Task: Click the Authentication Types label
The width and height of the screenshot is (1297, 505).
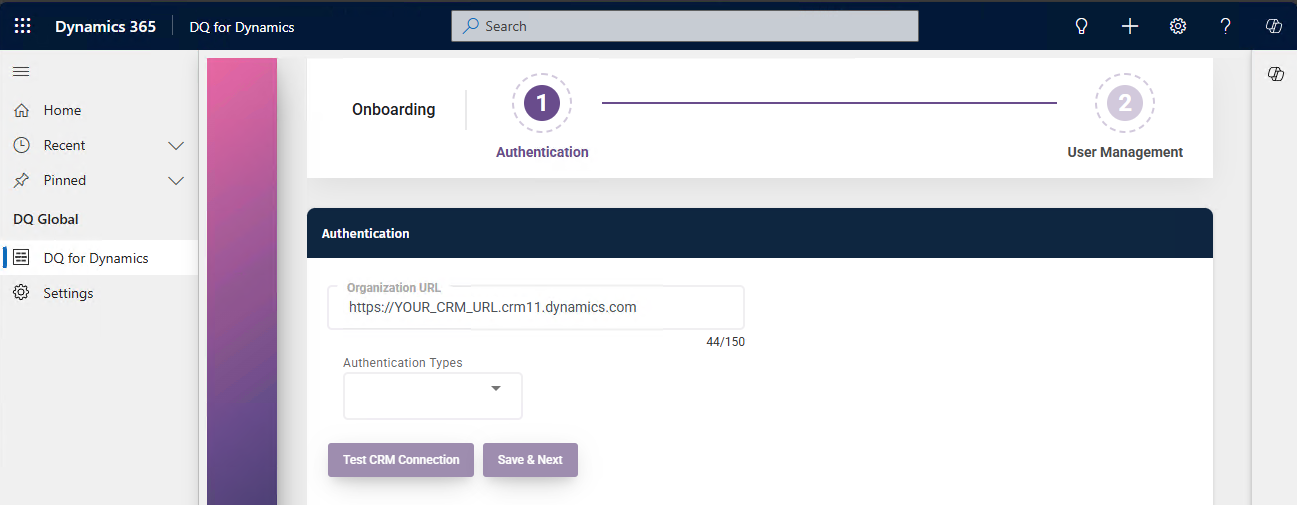Action: pyautogui.click(x=403, y=363)
